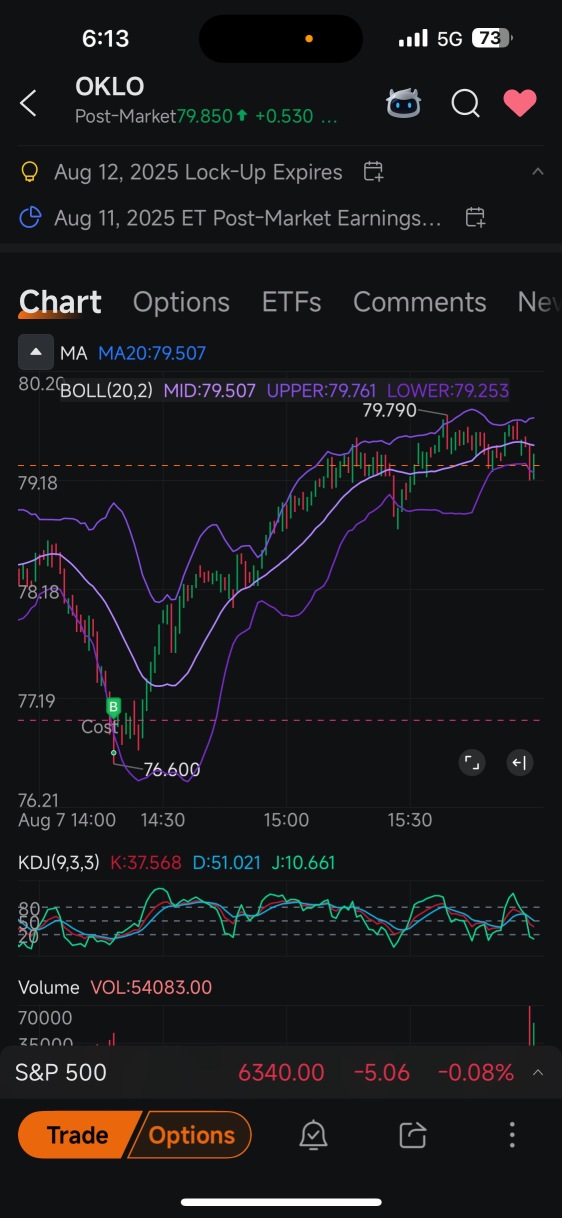Tap the LOWER:79.253 Bollinger value
Screen dimensions: 562x1218
coord(447,390)
